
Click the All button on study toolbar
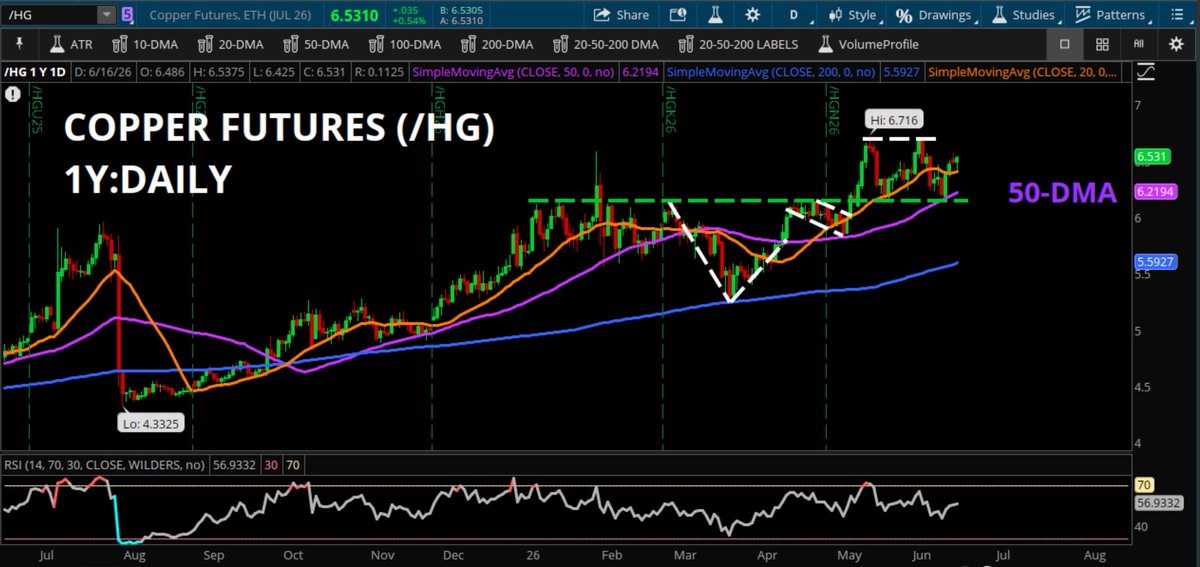point(1138,44)
